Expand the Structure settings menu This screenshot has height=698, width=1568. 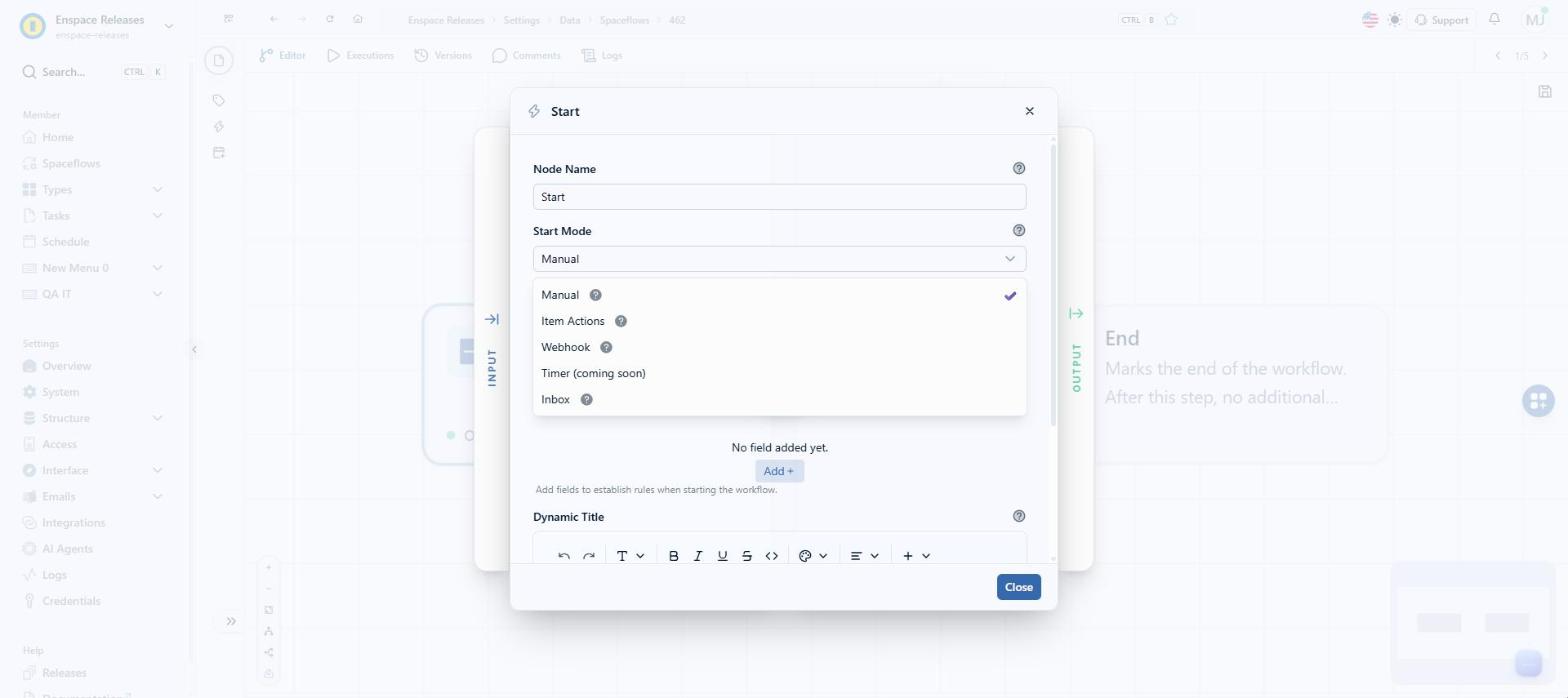[92, 418]
